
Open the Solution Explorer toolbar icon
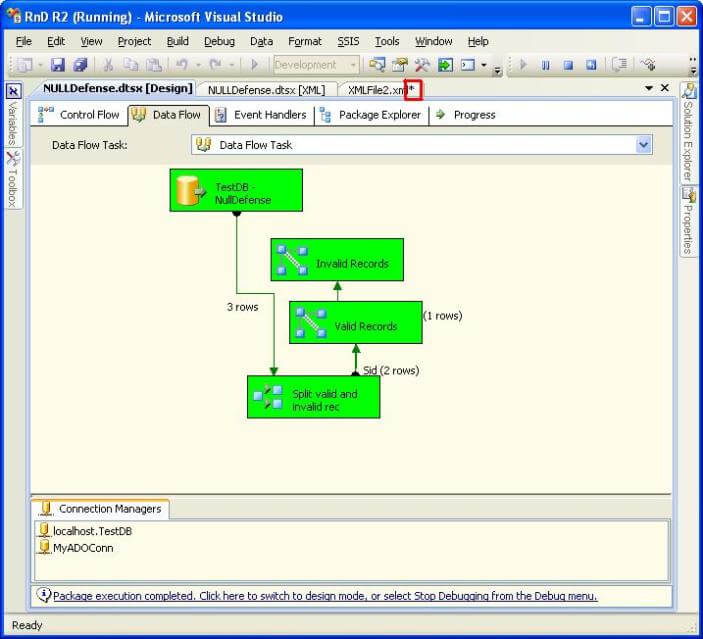point(377,65)
